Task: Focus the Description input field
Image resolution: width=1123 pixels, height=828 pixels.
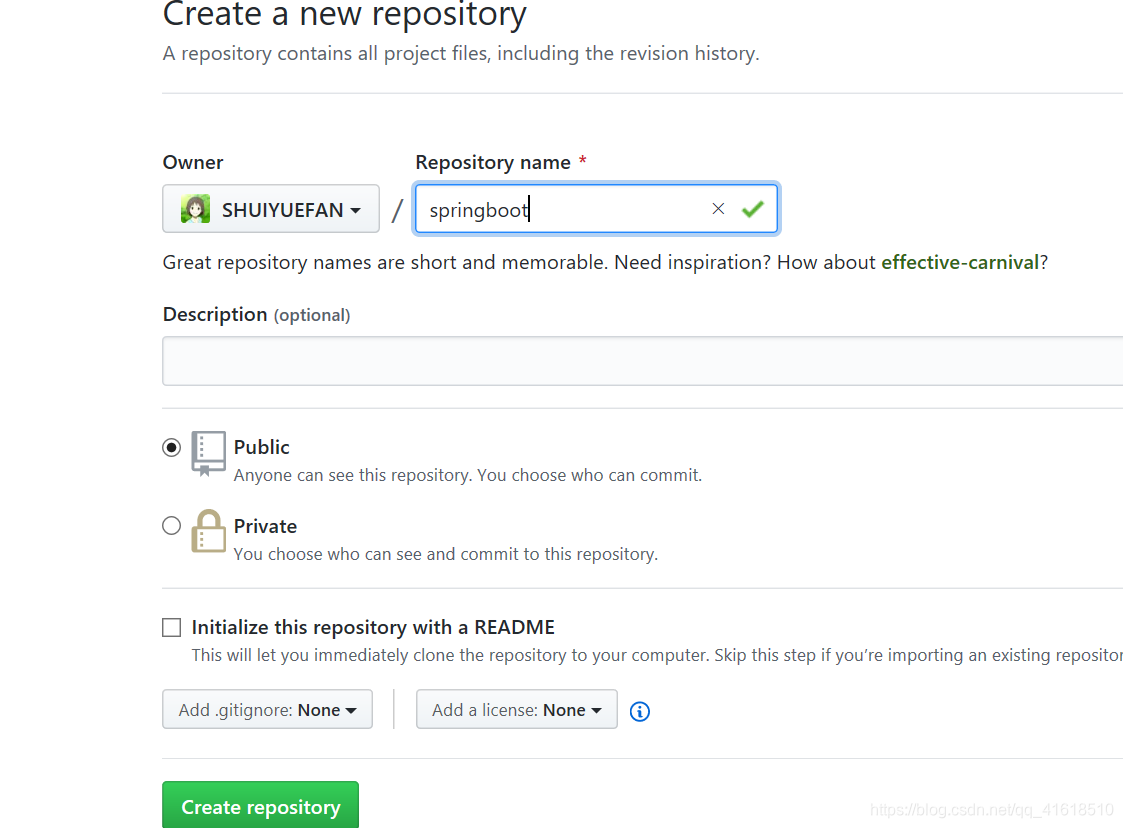Action: click(642, 361)
